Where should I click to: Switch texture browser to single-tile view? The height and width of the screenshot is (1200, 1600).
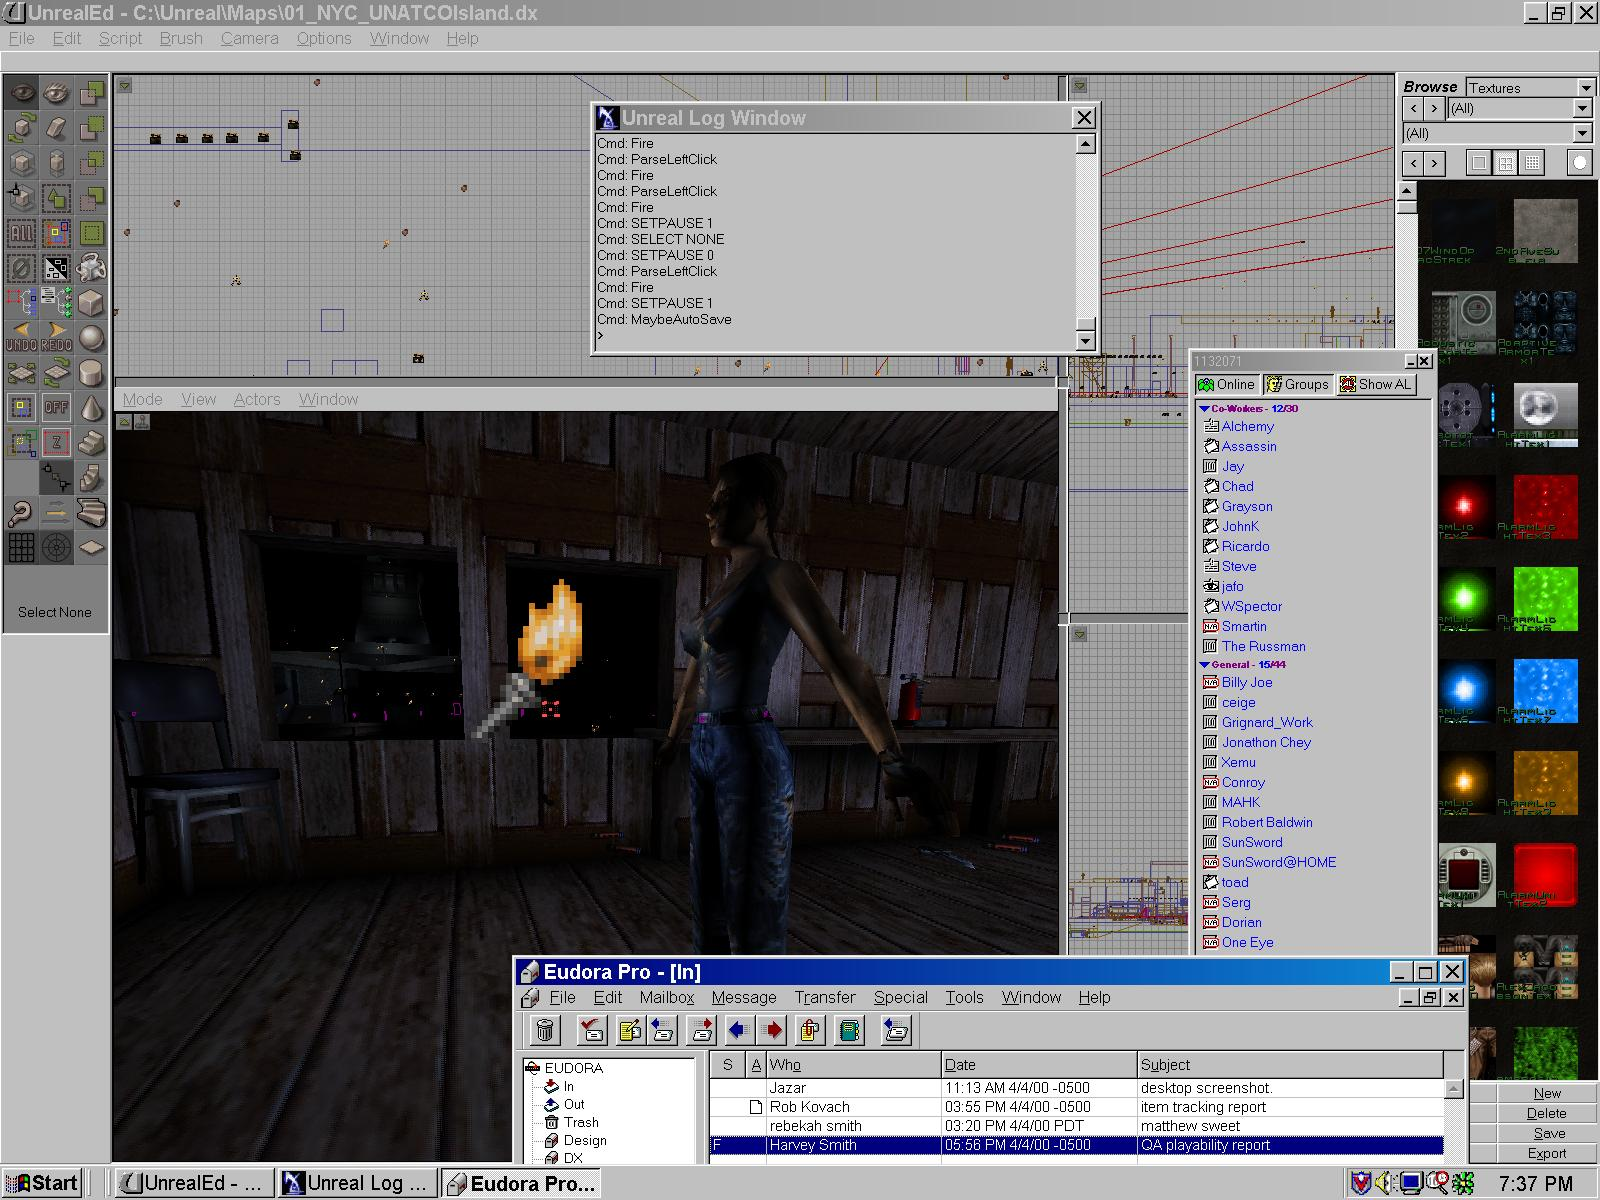[x=1479, y=163]
